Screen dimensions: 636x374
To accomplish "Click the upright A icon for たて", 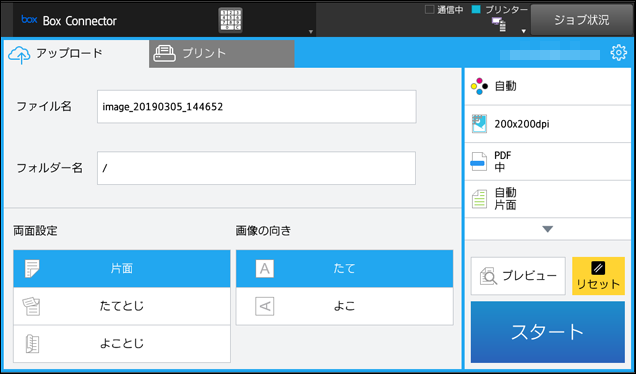I will (264, 269).
